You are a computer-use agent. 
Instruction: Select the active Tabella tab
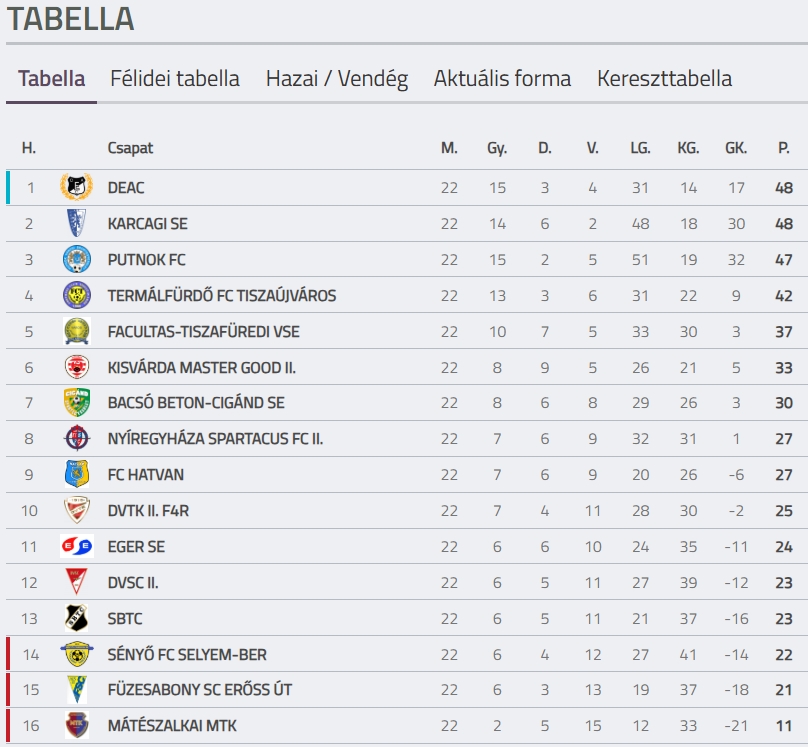(52, 78)
